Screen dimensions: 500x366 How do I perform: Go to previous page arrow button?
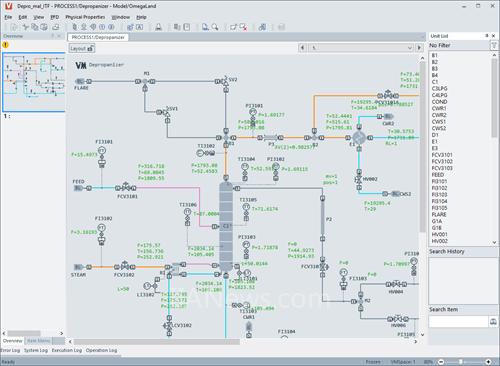[302, 48]
